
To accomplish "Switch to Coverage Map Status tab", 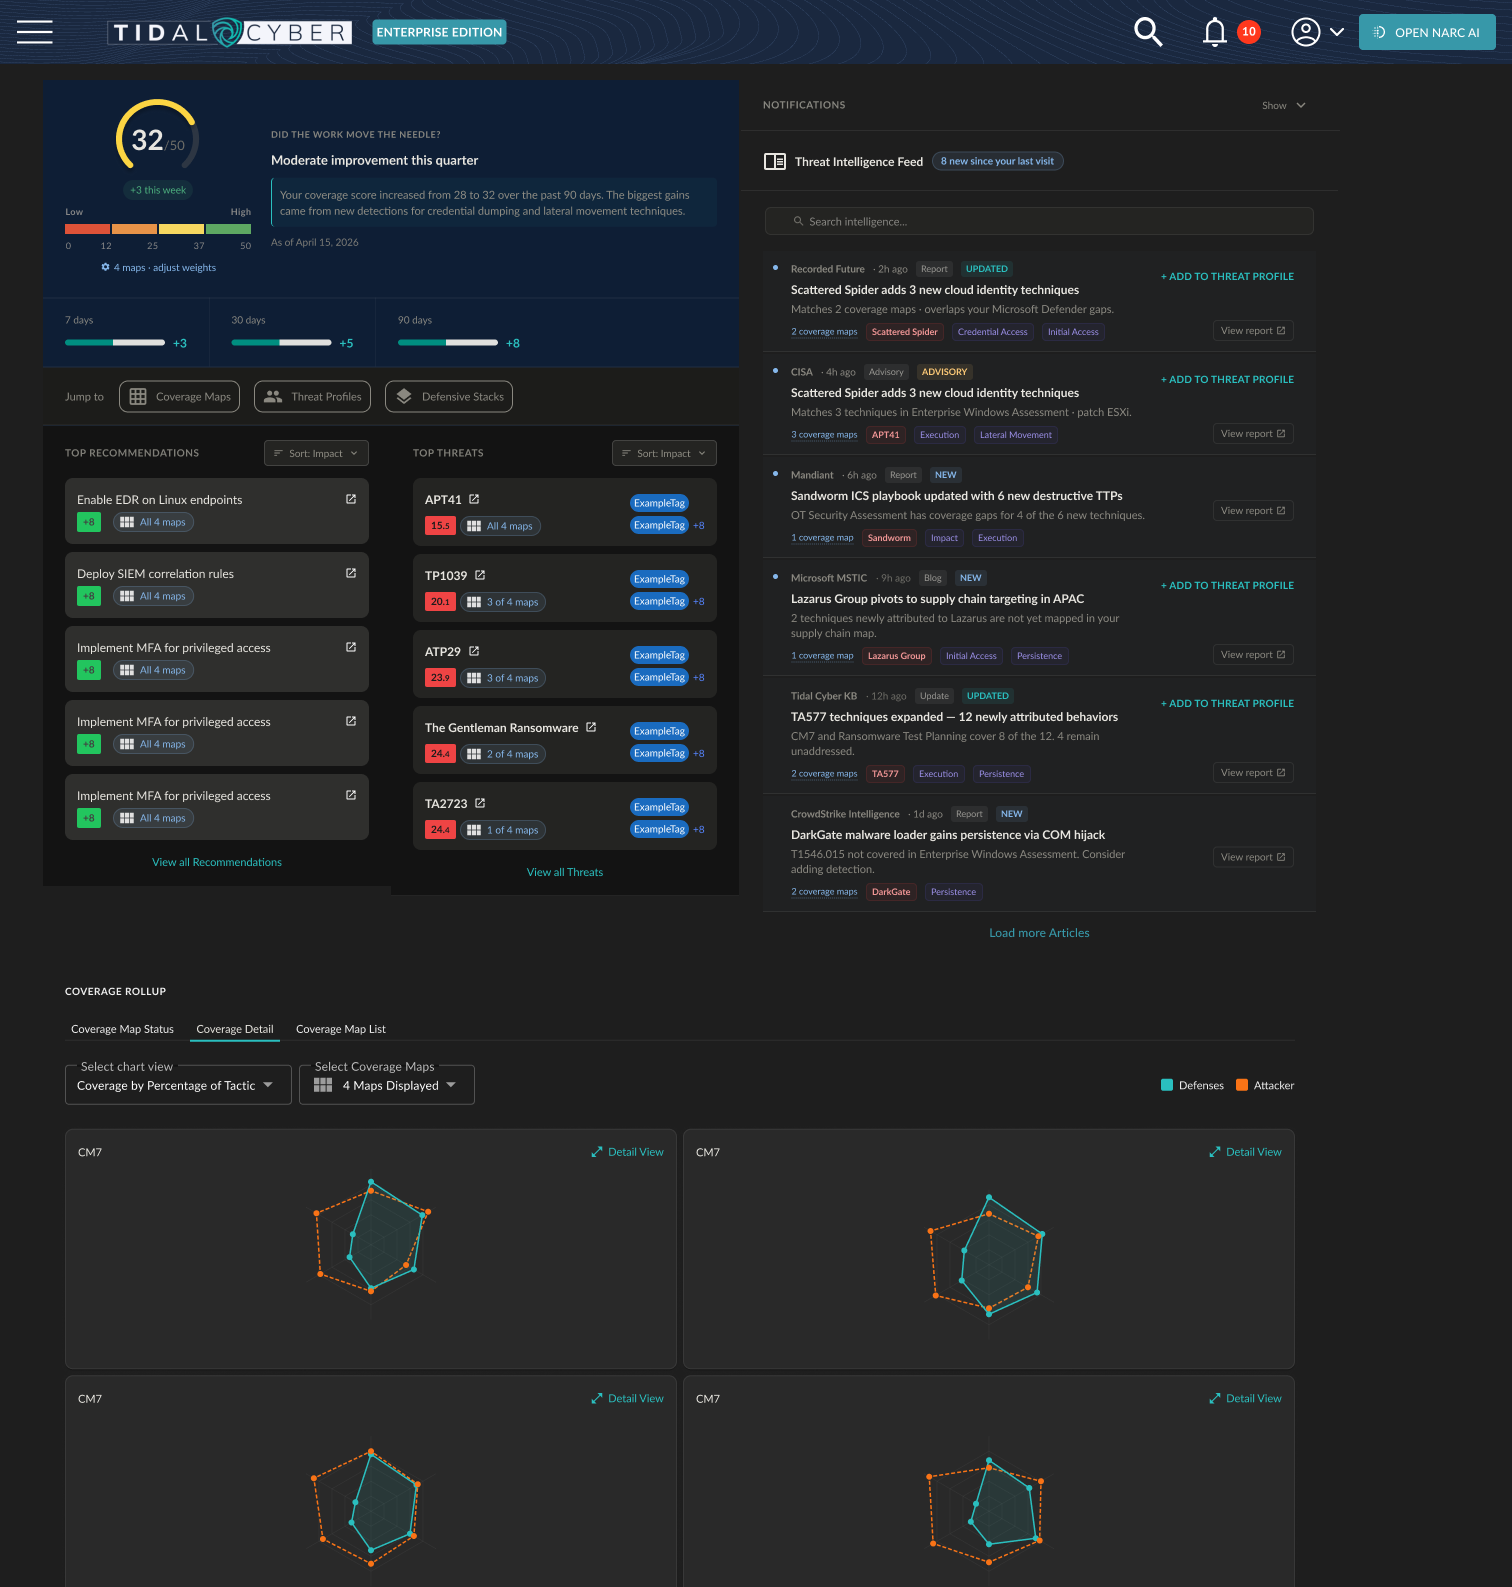I will [122, 1029].
